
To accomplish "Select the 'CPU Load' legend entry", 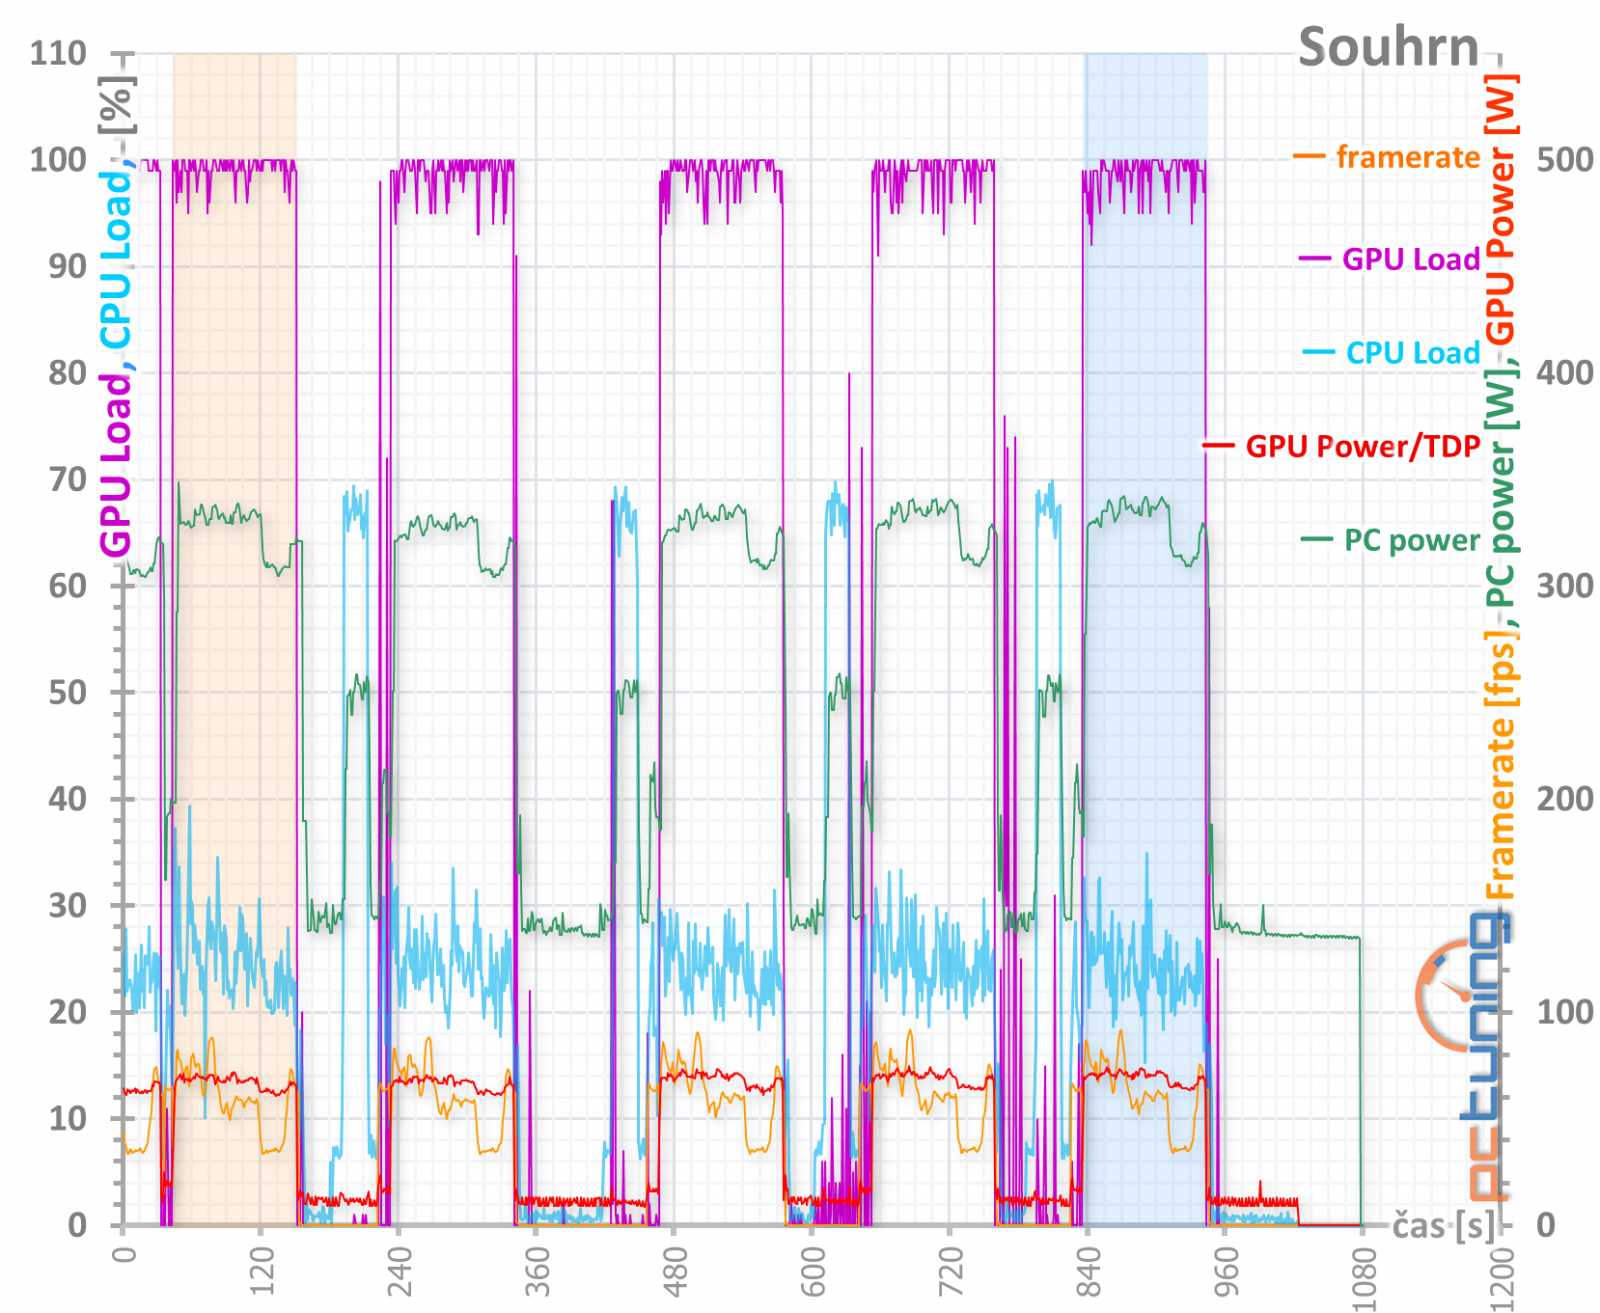I will click(x=1412, y=352).
